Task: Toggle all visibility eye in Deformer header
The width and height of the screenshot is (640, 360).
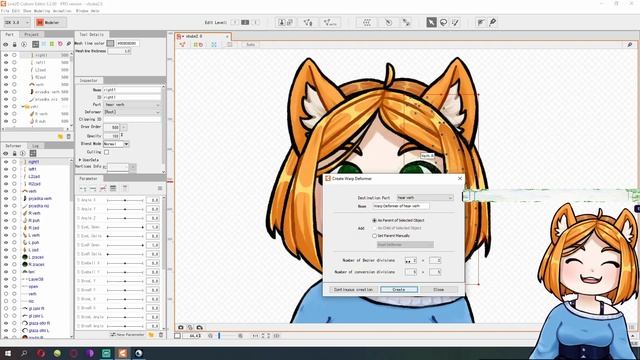Action: pyautogui.click(x=6, y=153)
